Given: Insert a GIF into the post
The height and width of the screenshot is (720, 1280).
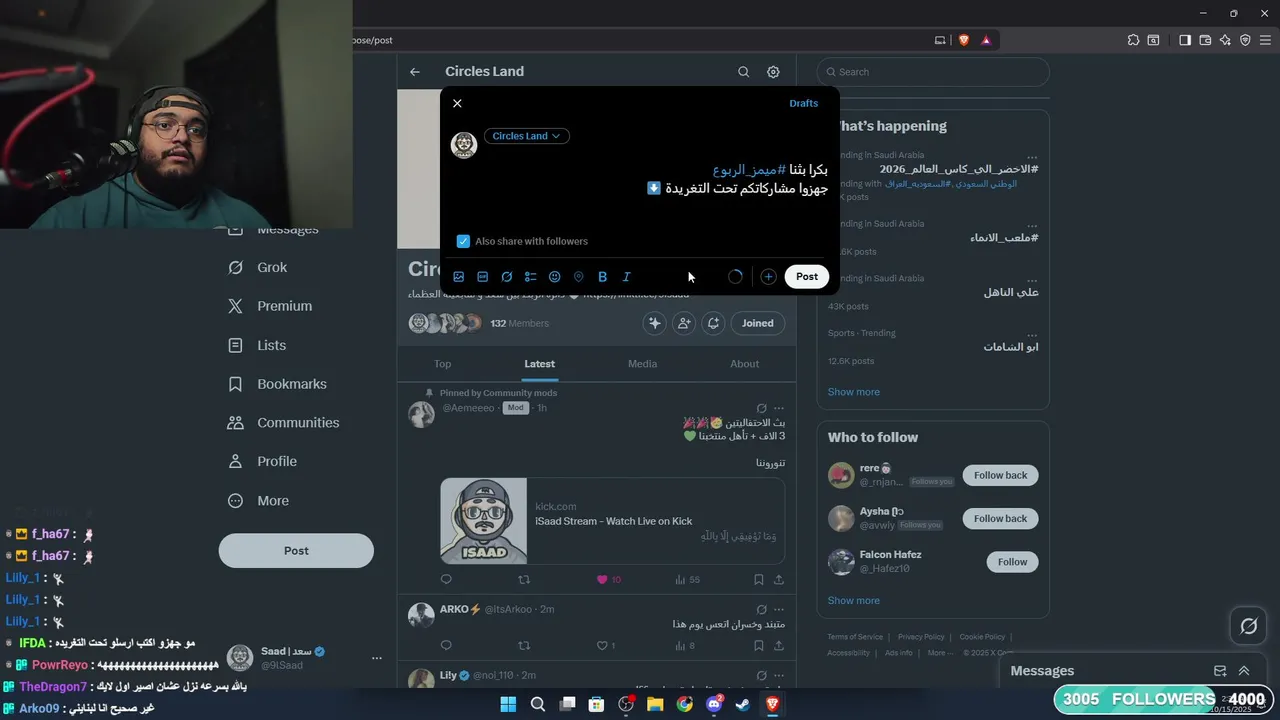Looking at the screenshot, I should [483, 277].
